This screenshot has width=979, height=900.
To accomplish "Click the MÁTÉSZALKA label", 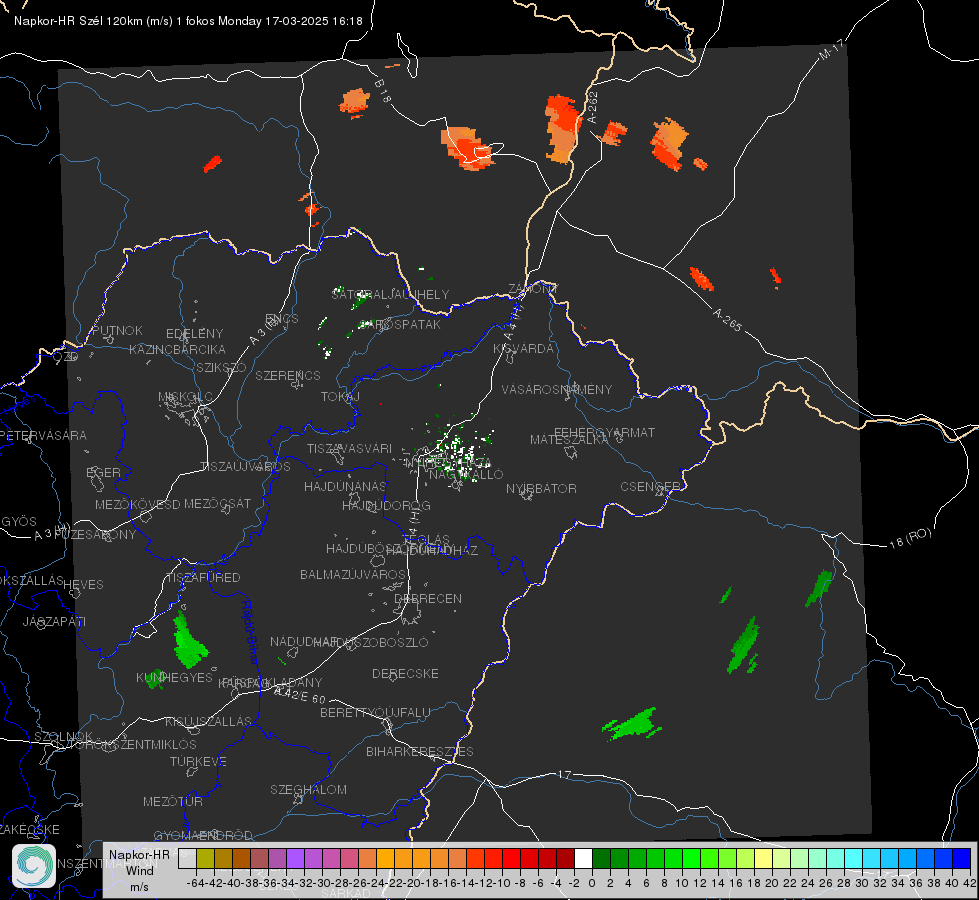I will click(x=569, y=440).
